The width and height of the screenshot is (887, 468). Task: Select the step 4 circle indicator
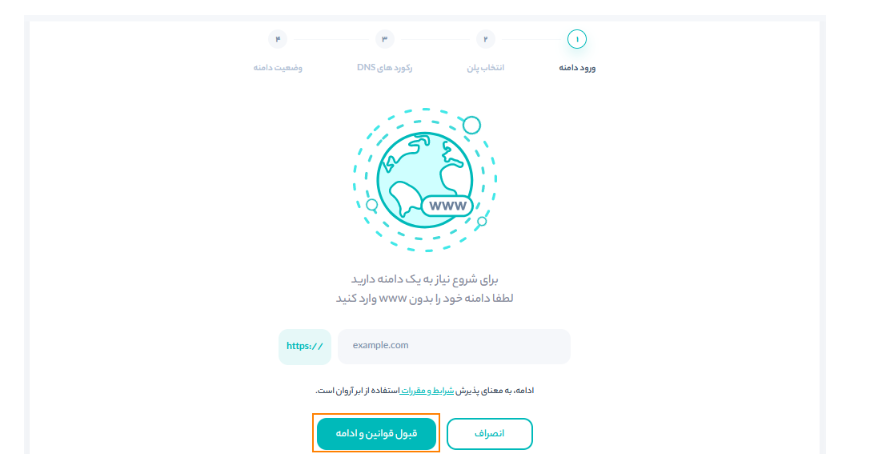pos(278,39)
